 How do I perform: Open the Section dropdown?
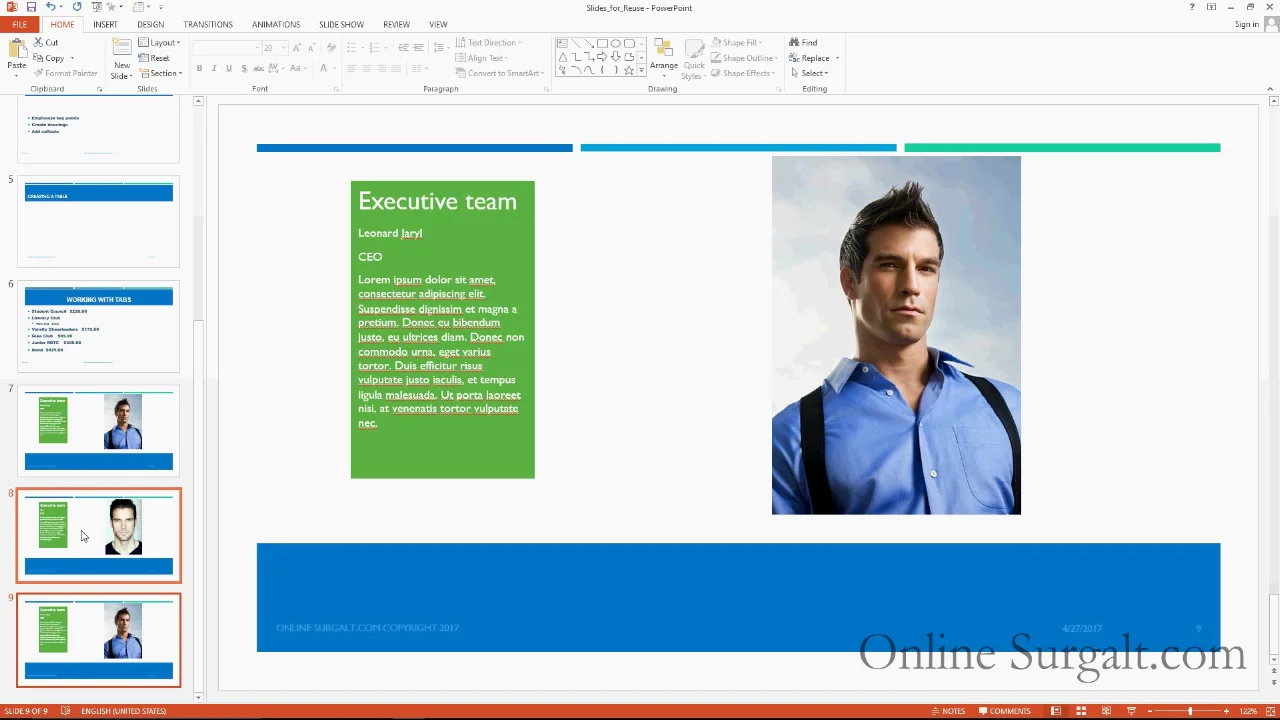click(161, 73)
